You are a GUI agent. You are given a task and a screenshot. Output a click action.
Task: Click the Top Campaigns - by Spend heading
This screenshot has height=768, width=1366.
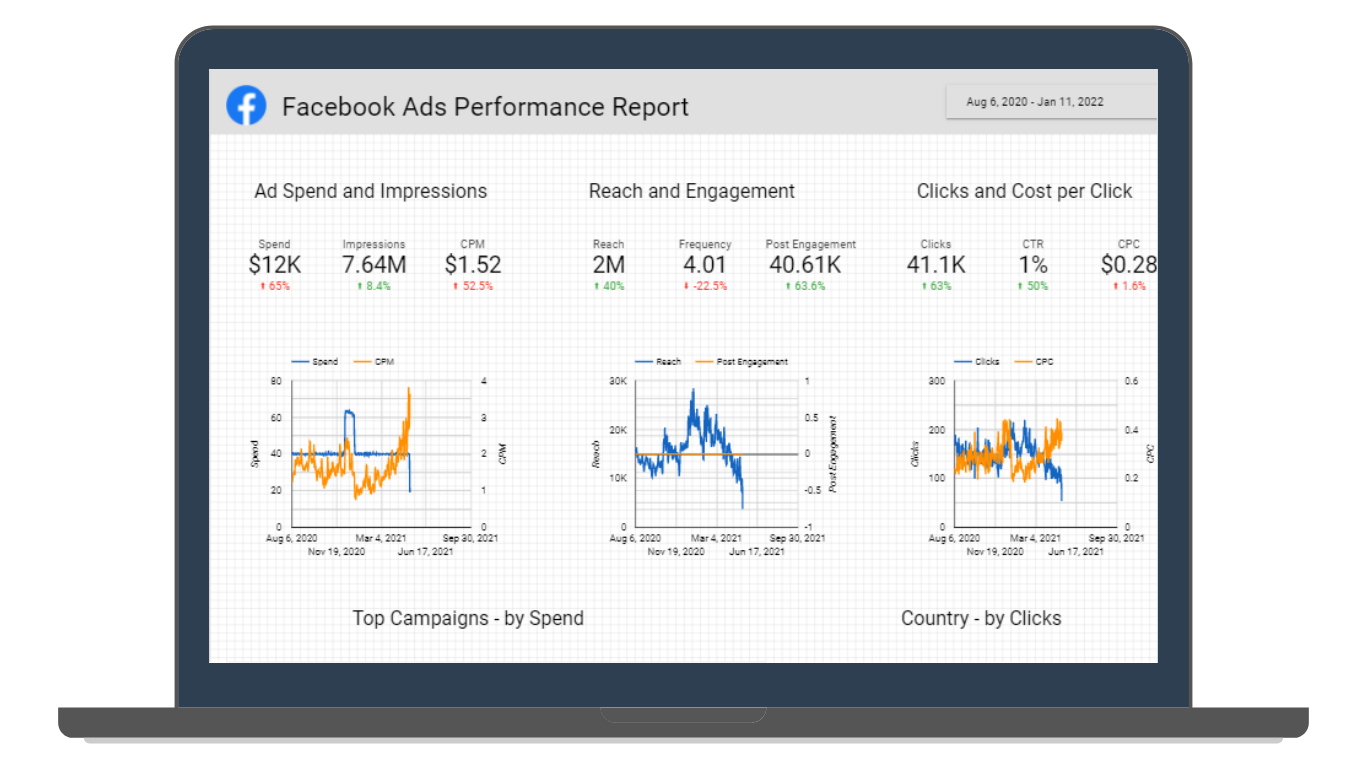click(470, 618)
